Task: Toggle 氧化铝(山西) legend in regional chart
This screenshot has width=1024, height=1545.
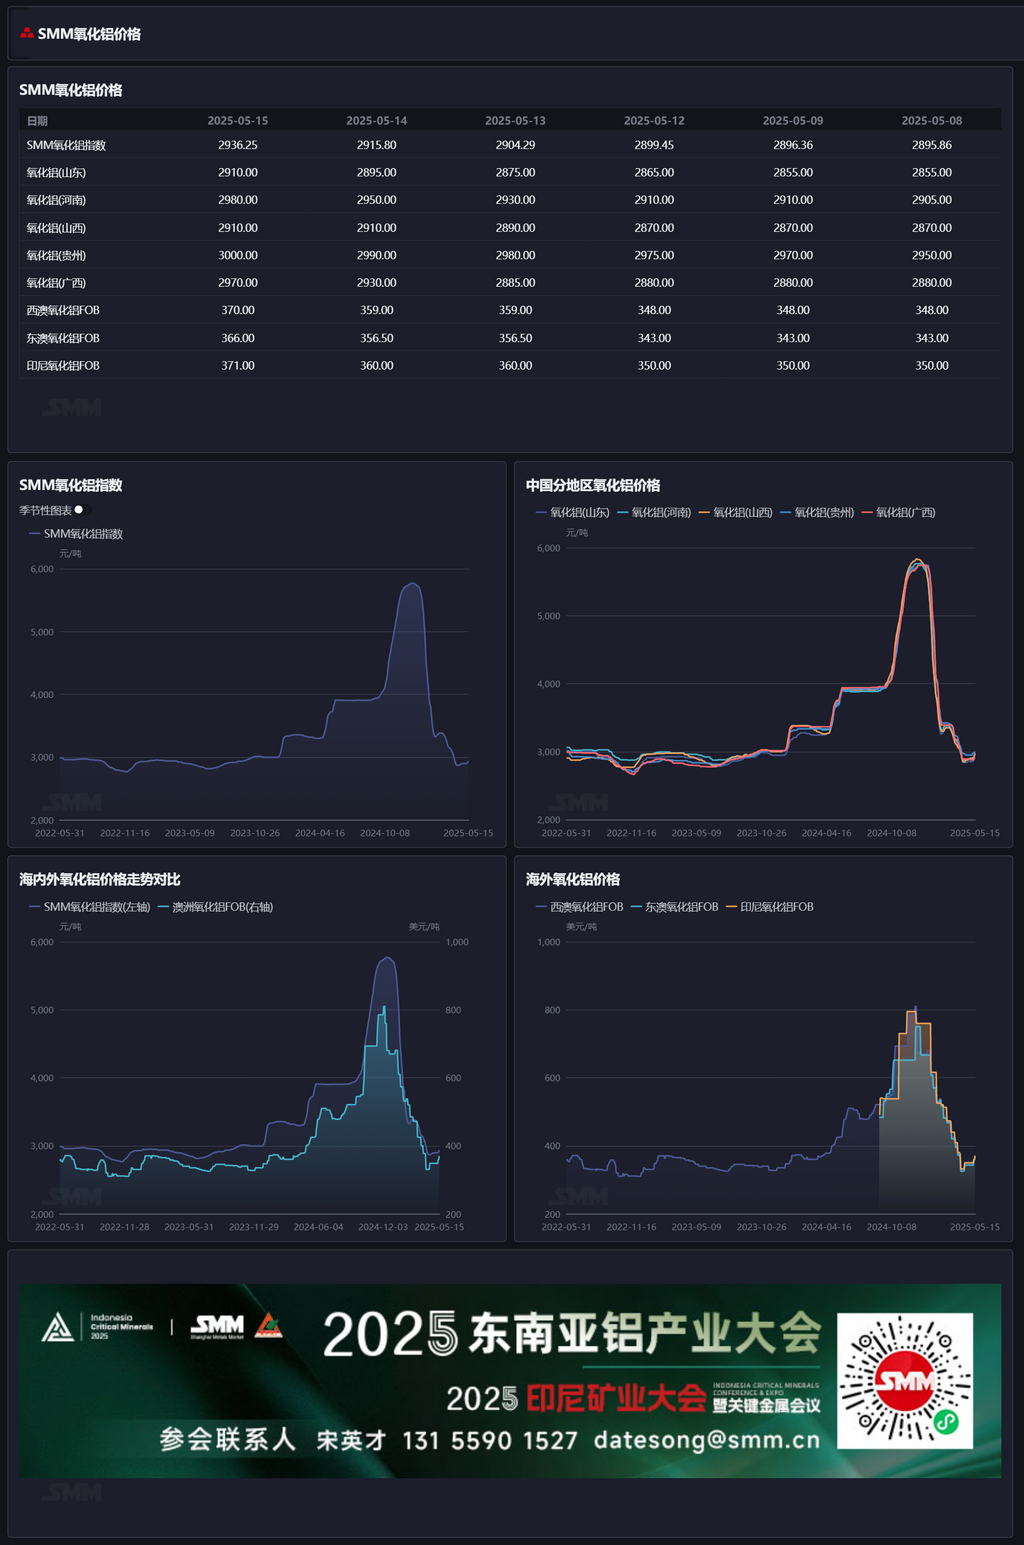Action: click(x=736, y=513)
